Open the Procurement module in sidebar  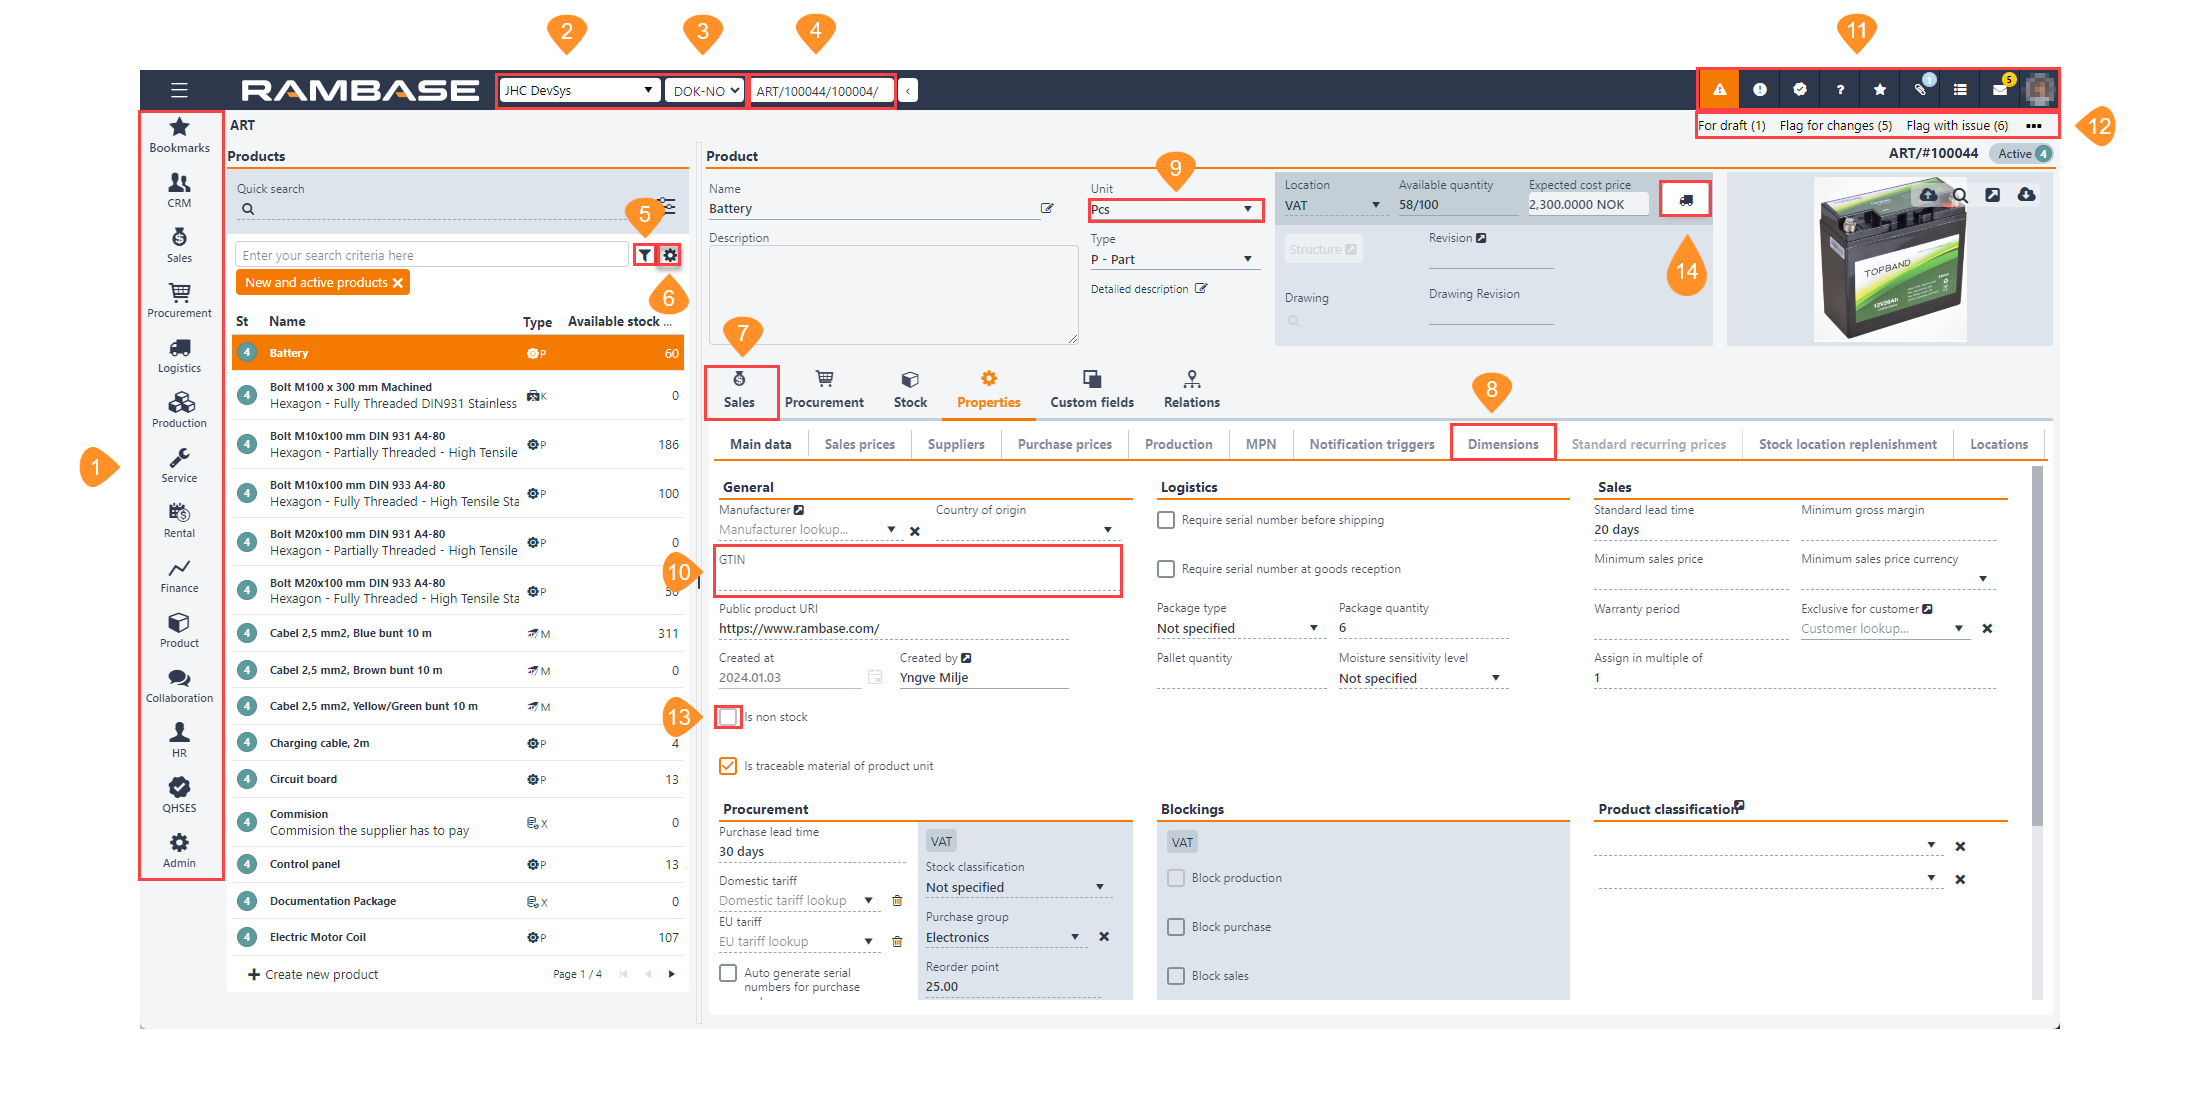point(179,299)
